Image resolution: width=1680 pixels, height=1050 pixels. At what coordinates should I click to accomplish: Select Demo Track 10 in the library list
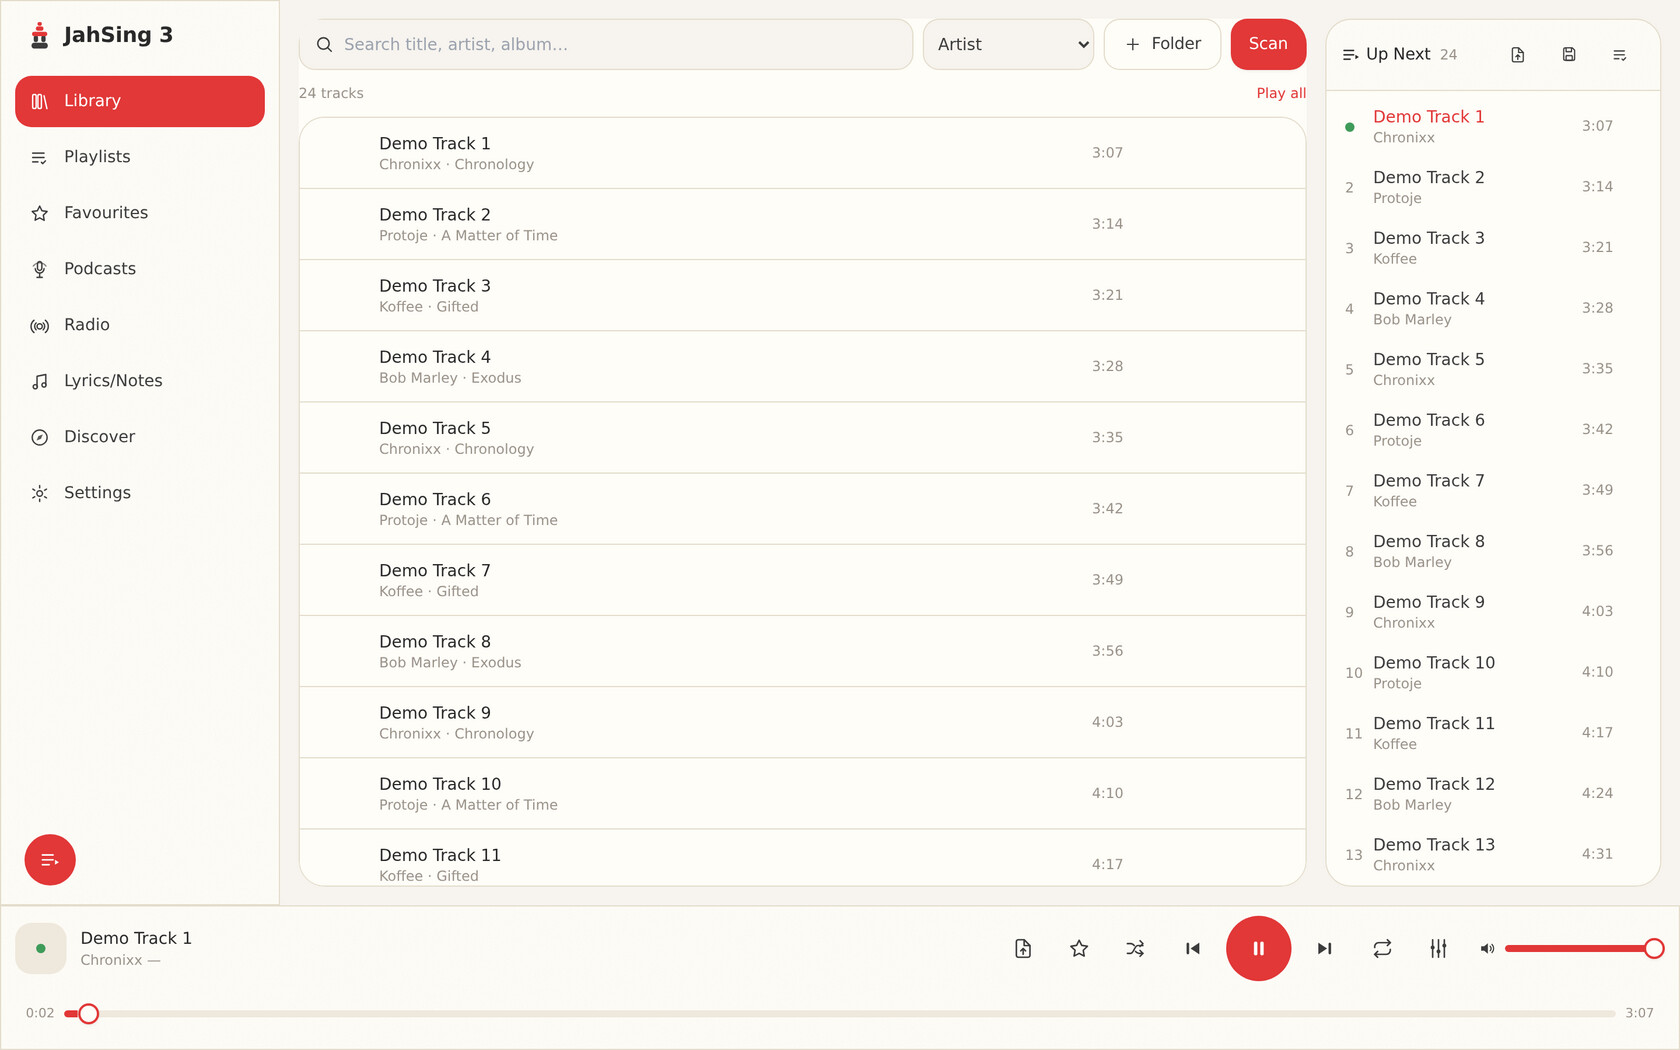tap(802, 794)
